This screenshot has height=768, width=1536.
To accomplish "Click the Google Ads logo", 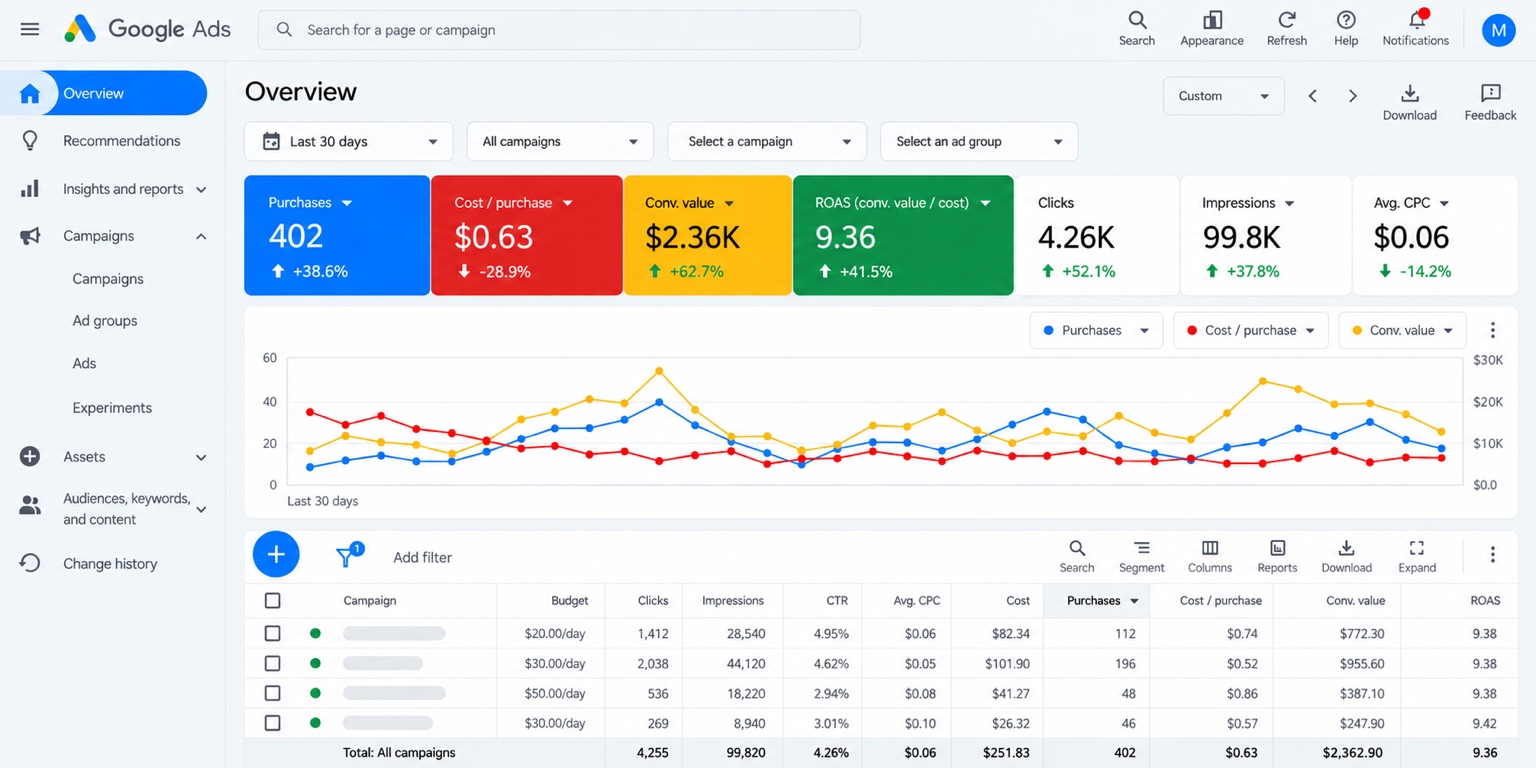I will click(x=148, y=29).
